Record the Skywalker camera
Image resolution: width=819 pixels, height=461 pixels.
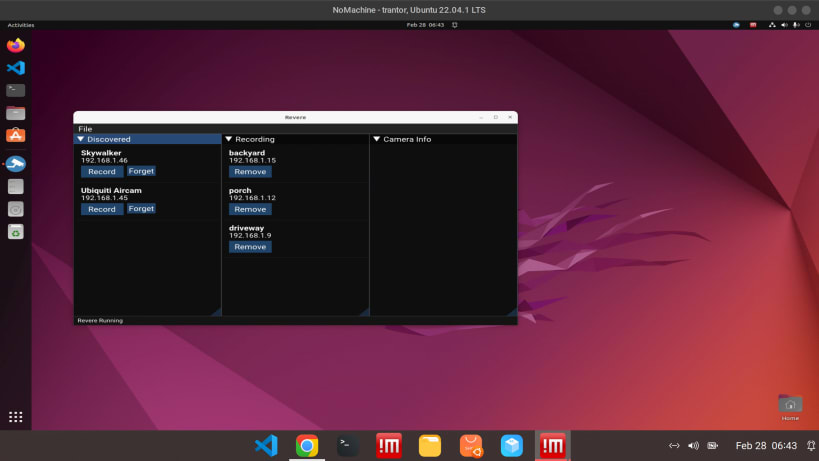click(102, 171)
